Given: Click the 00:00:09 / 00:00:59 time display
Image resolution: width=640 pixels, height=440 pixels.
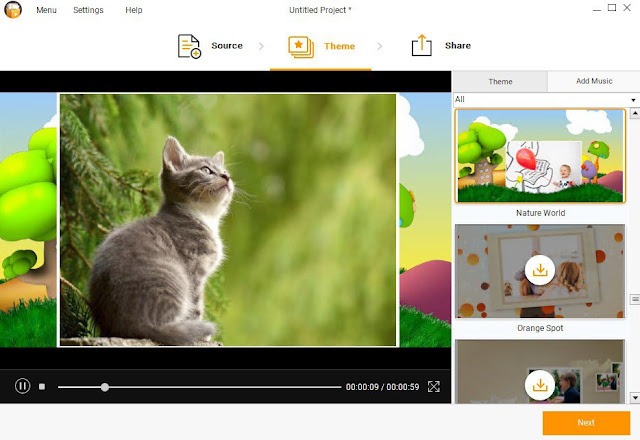Looking at the screenshot, I should pos(382,387).
